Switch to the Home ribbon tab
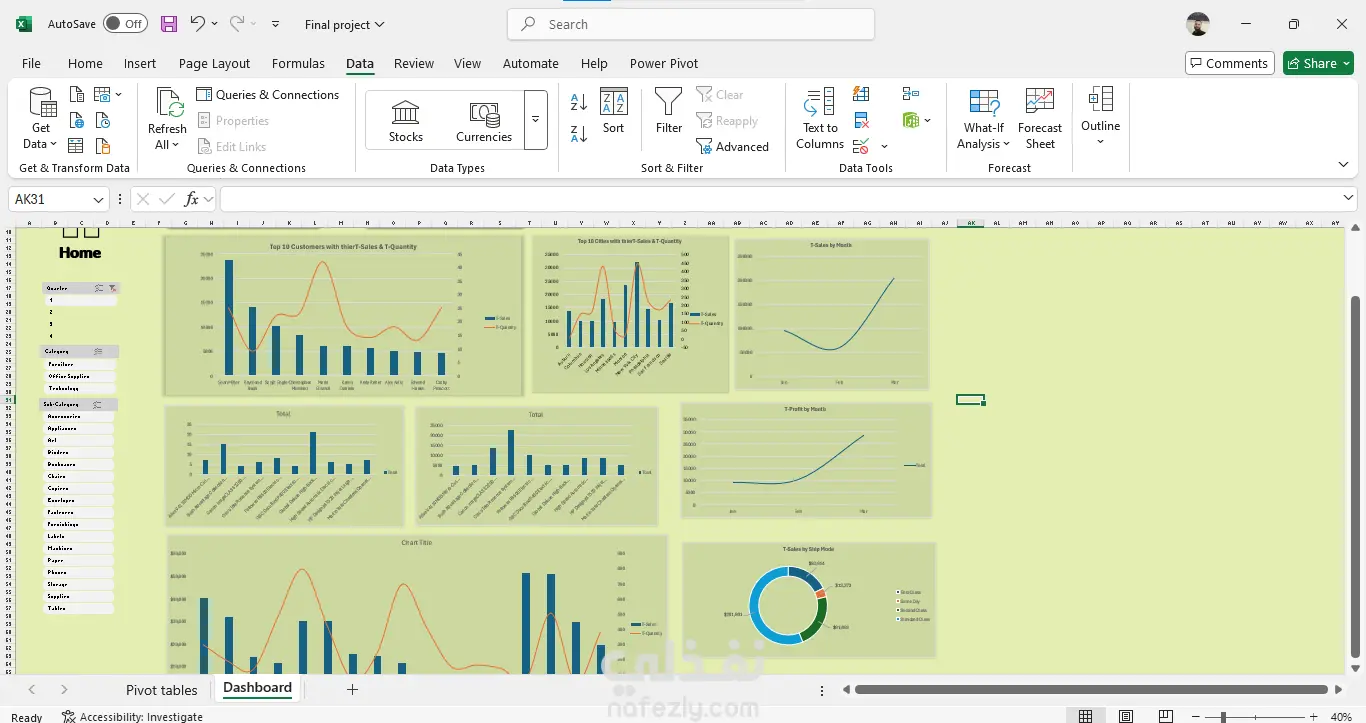The height and width of the screenshot is (723, 1366). point(85,63)
